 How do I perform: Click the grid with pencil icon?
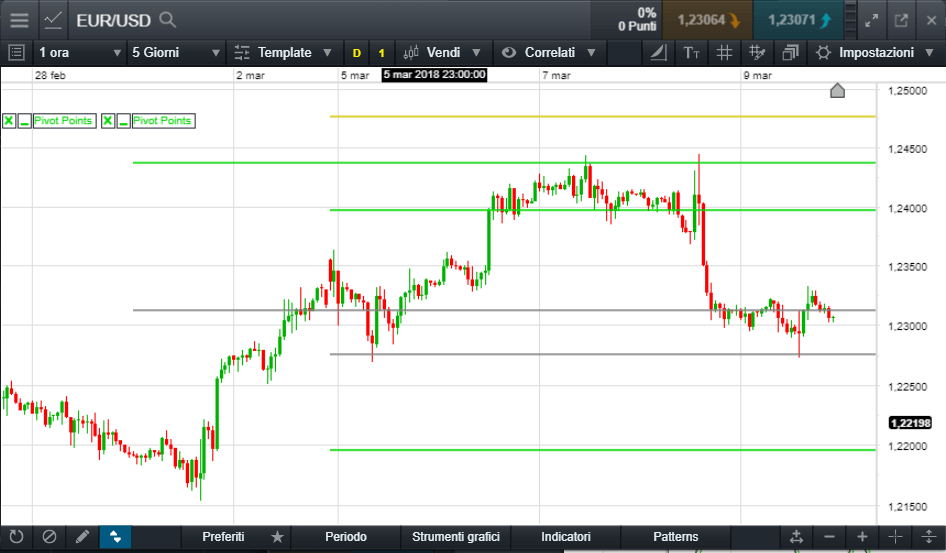click(757, 53)
